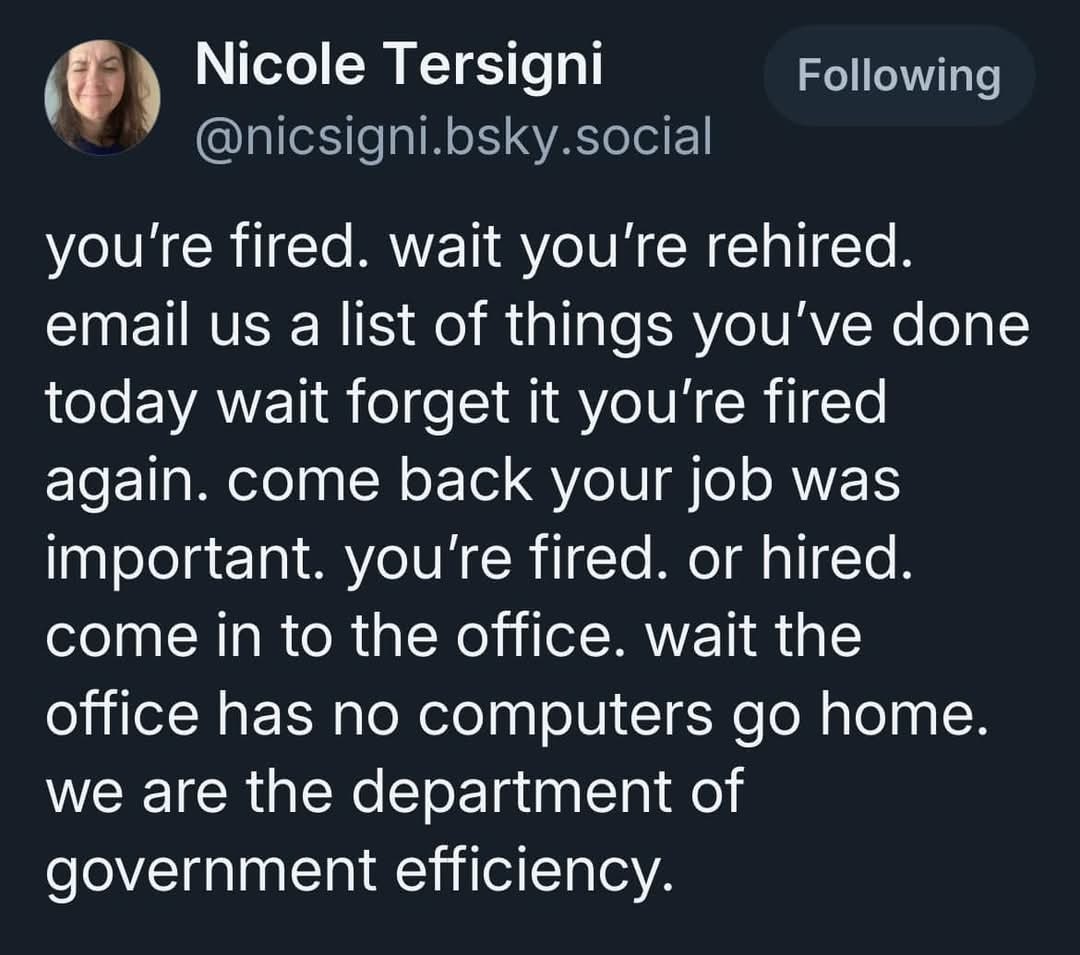Screen dimensions: 1080x955
Task: Toggle the Following button
Action: coord(898,76)
